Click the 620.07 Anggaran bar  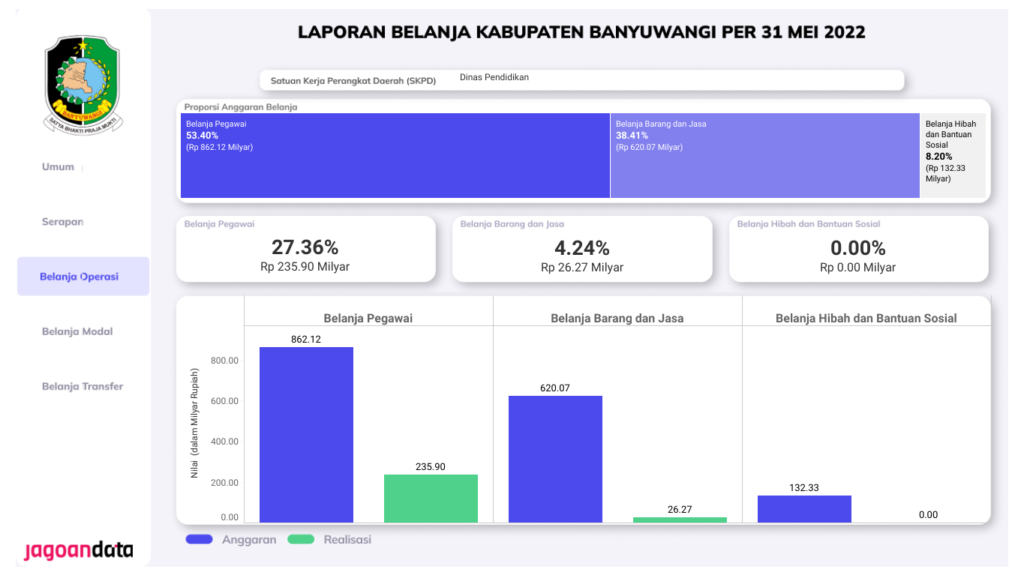(555, 459)
